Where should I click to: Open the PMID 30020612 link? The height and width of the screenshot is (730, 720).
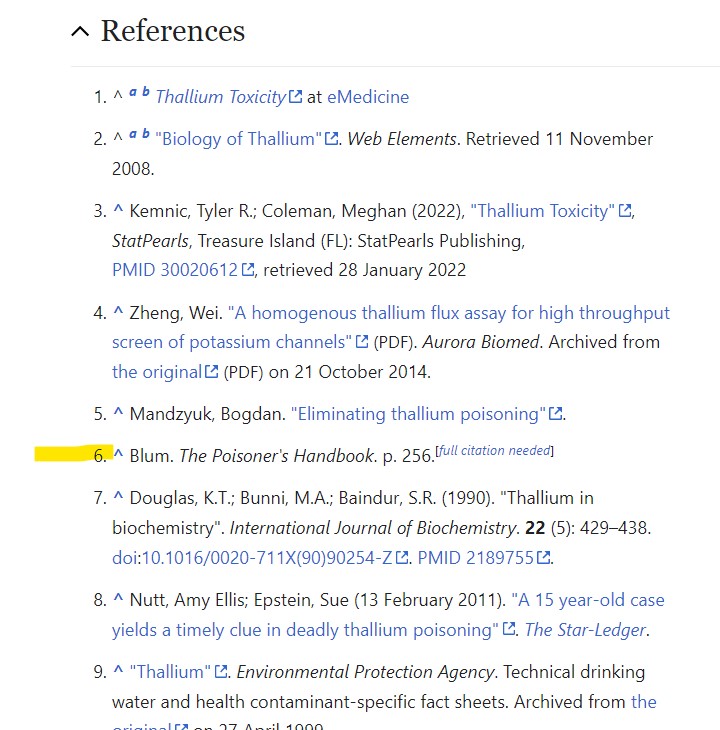pyautogui.click(x=175, y=270)
